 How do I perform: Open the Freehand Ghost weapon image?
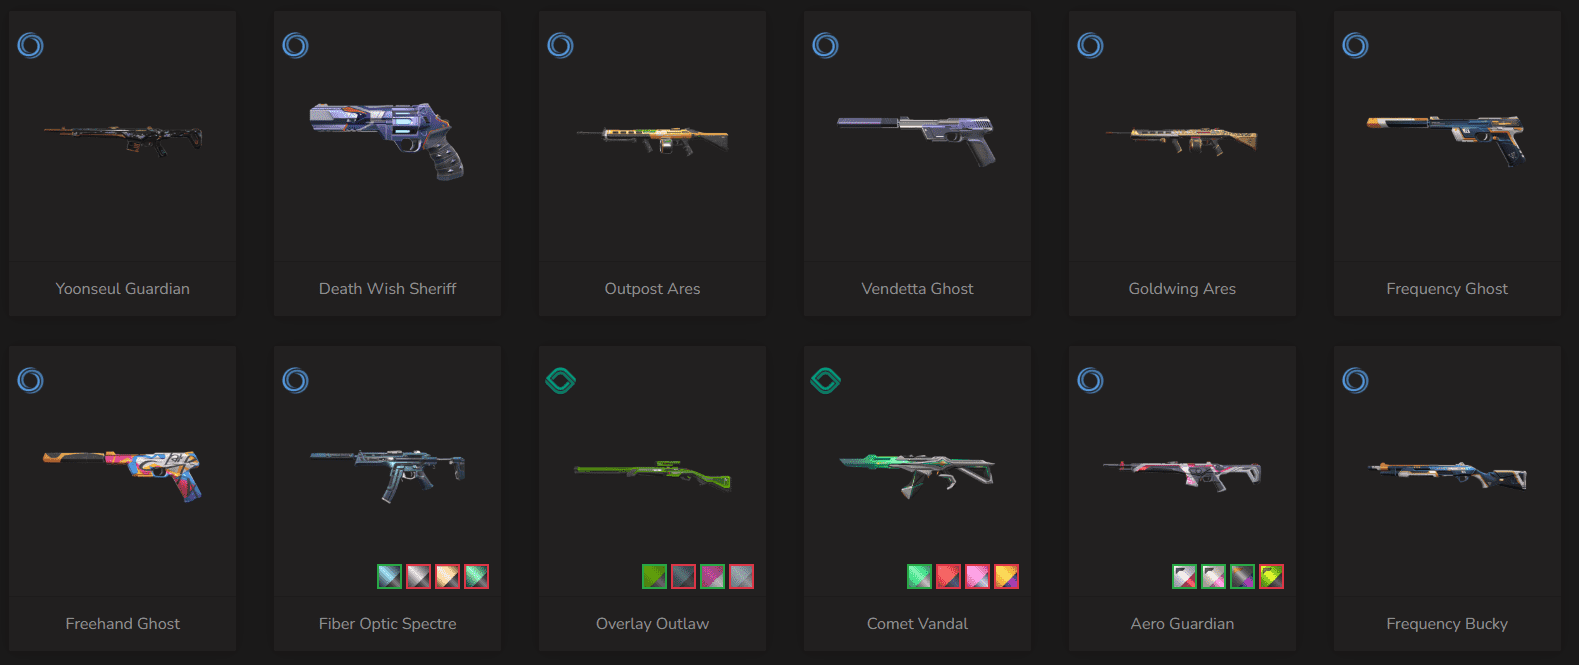click(122, 474)
